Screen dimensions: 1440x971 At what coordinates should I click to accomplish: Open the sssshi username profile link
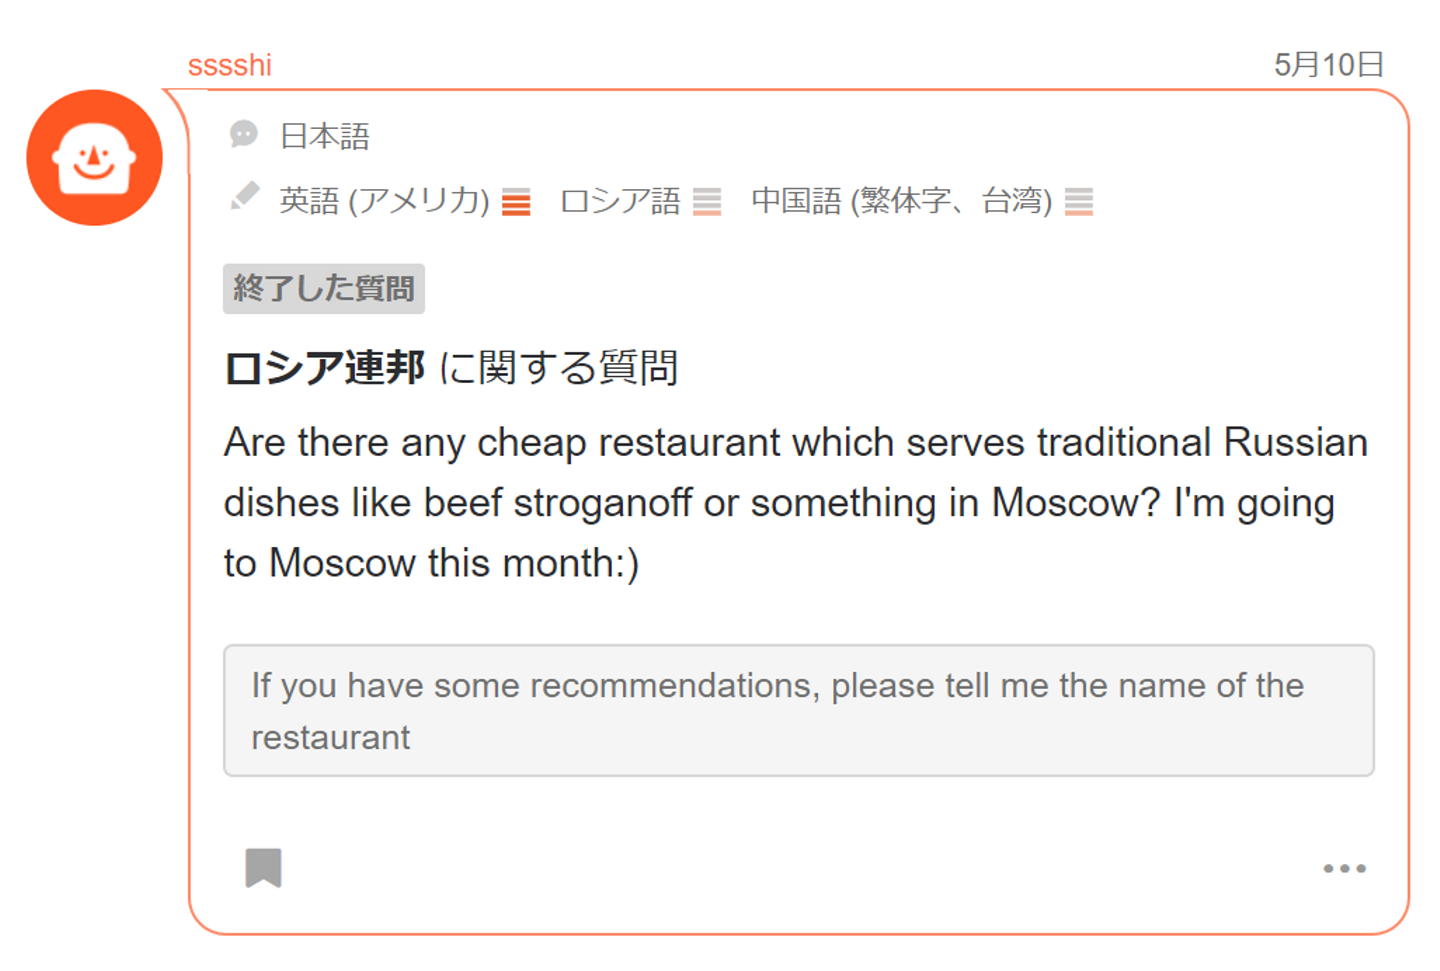(x=229, y=65)
